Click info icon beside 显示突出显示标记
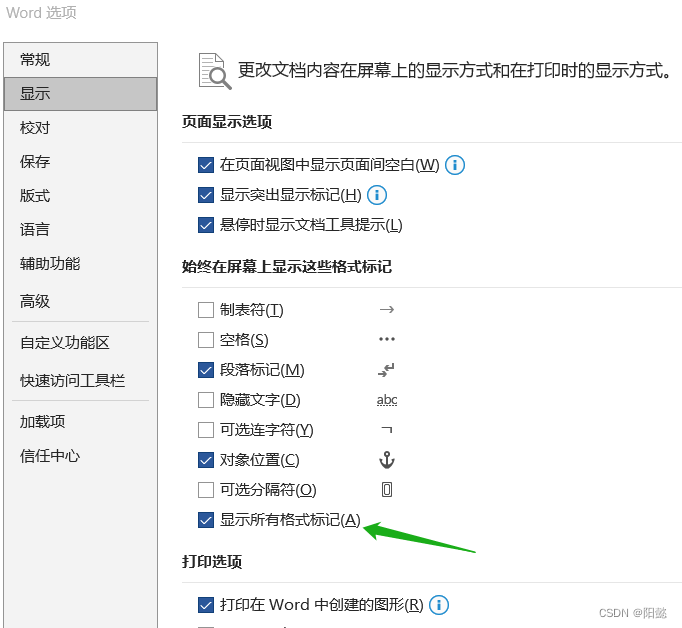Screen dimensions: 682x628 tap(377, 195)
